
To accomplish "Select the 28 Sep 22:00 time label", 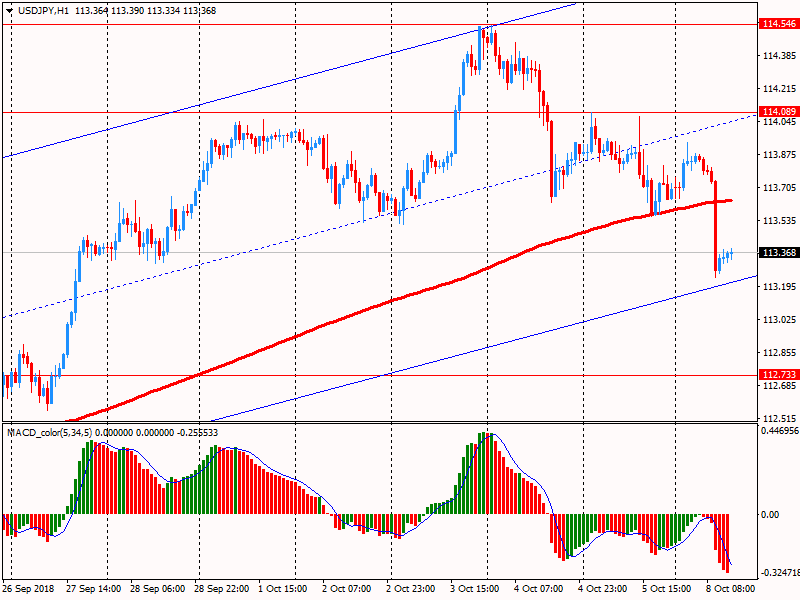I will [x=222, y=589].
